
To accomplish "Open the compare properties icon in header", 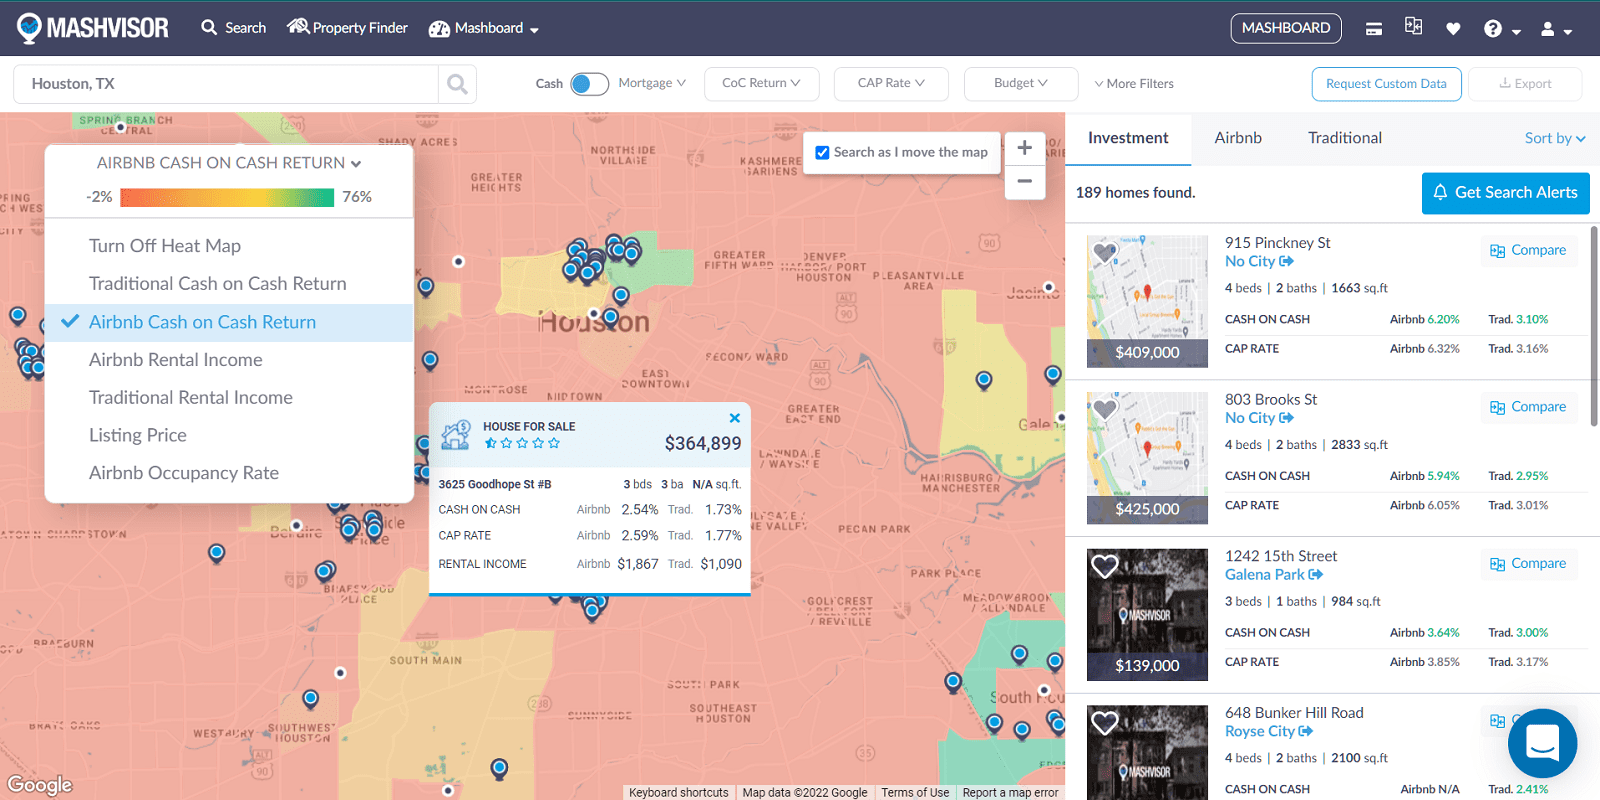I will coord(1413,27).
